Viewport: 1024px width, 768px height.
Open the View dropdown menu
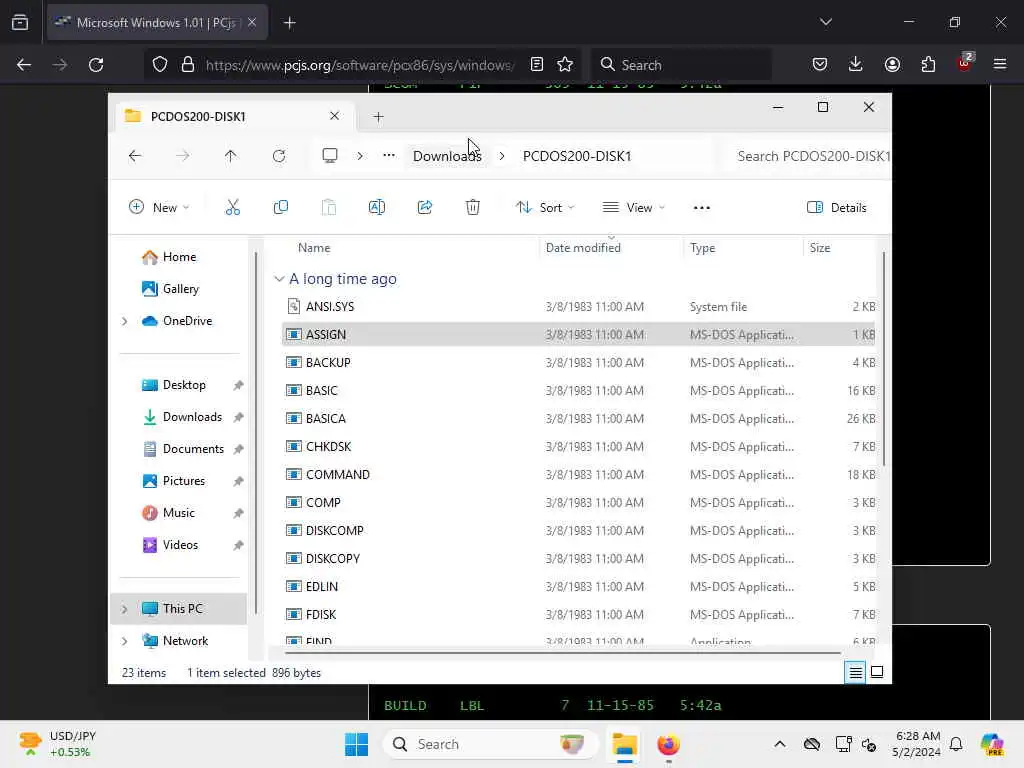[x=633, y=208]
